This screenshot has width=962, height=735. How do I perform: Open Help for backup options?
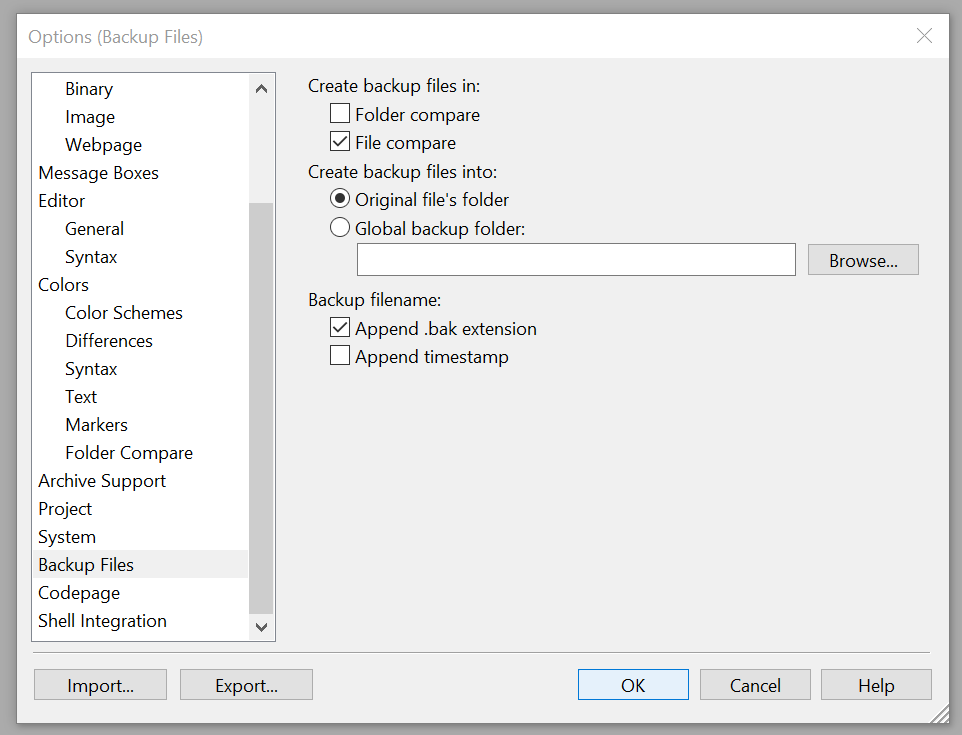tap(876, 685)
